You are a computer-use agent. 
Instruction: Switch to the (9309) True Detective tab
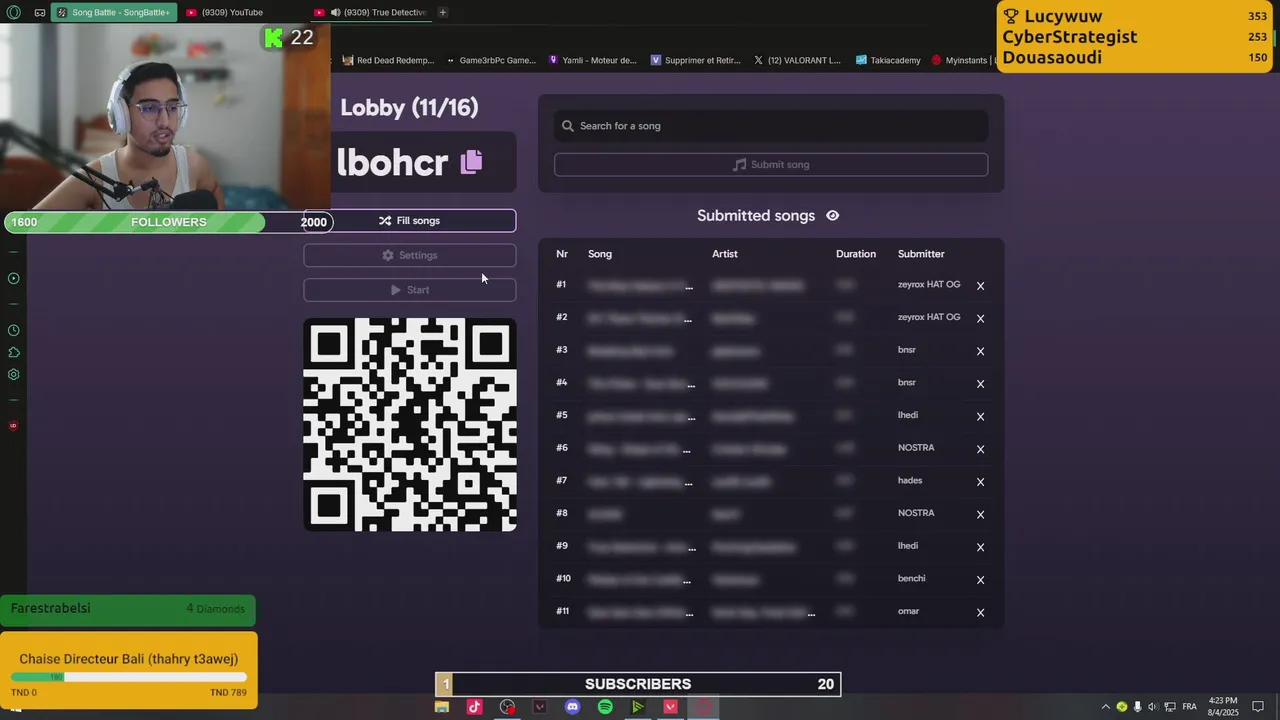coord(371,12)
